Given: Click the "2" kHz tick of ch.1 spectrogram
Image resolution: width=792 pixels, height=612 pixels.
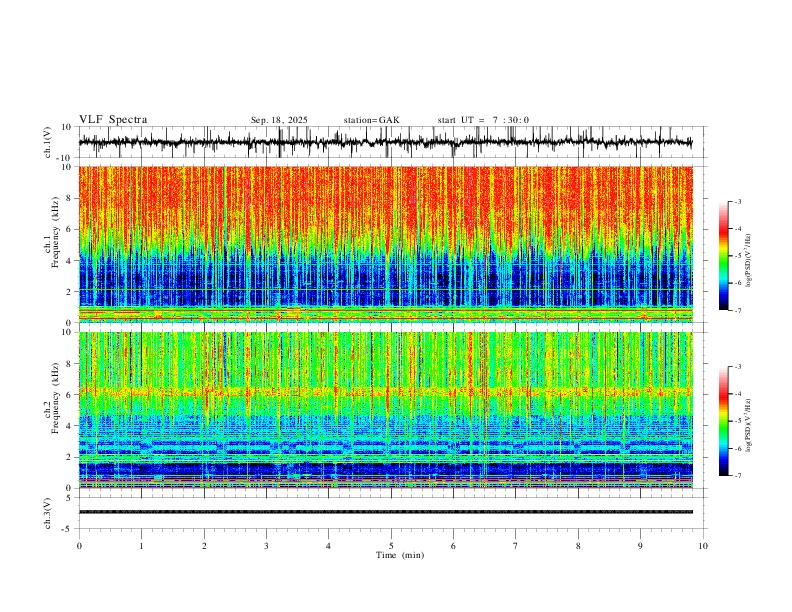Looking at the screenshot, I should (x=68, y=292).
